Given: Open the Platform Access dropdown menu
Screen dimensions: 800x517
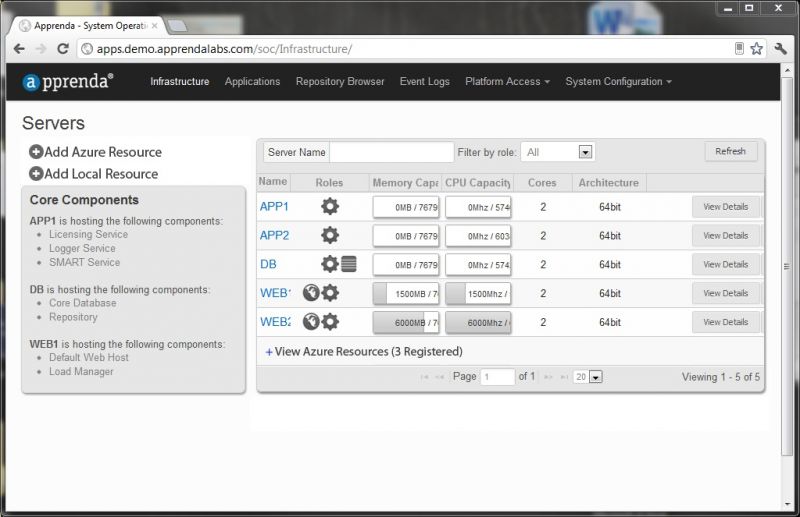Looking at the screenshot, I should click(x=507, y=82).
